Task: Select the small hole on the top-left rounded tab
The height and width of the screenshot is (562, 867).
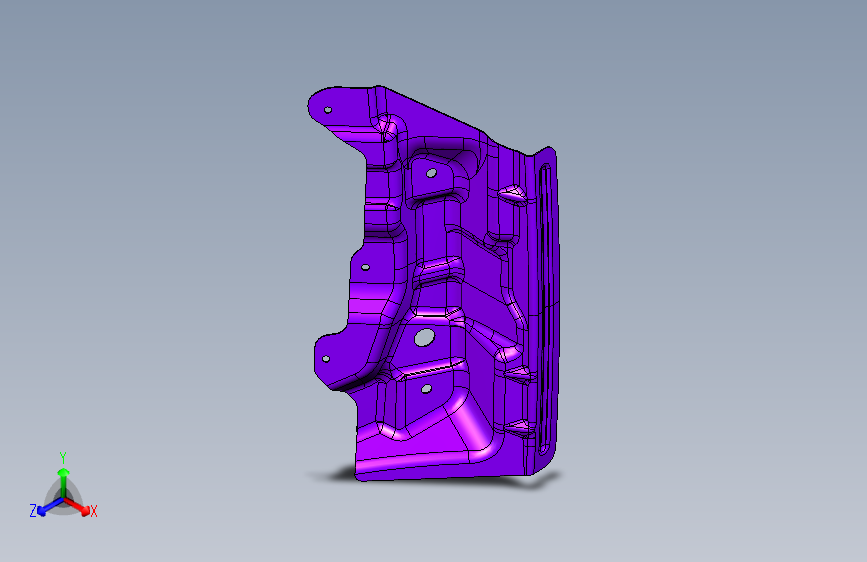Action: 328,110
